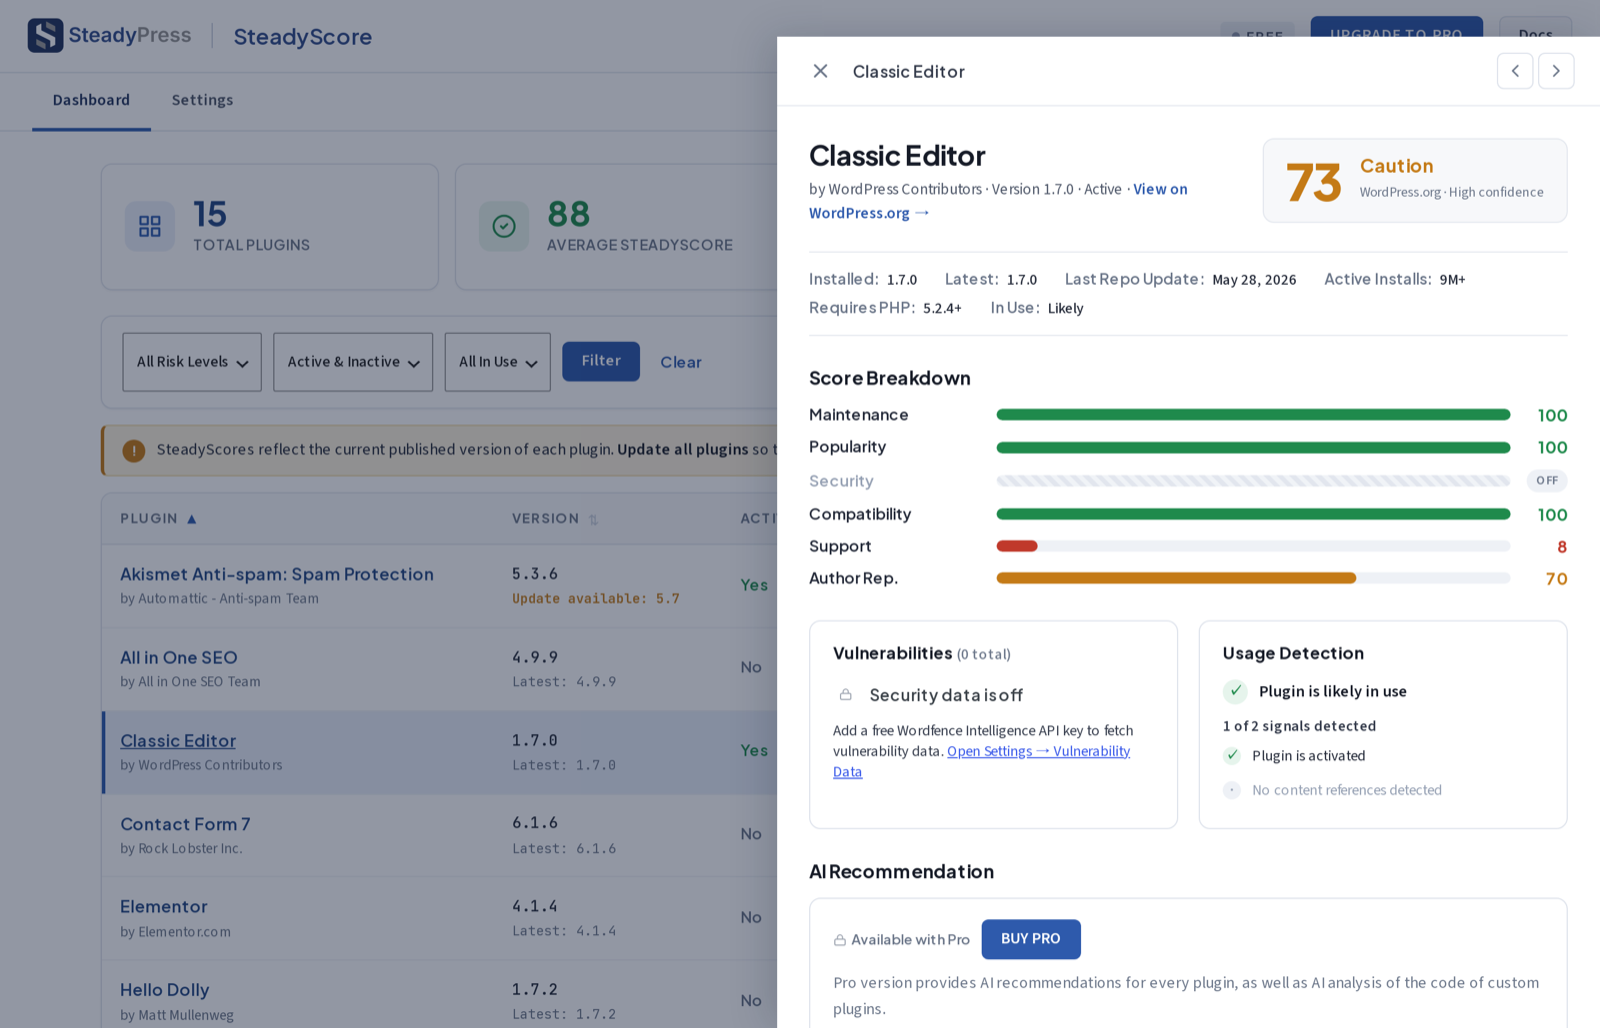Click the 'Update available: 5.7' text
This screenshot has width=1600, height=1028.
[596, 599]
